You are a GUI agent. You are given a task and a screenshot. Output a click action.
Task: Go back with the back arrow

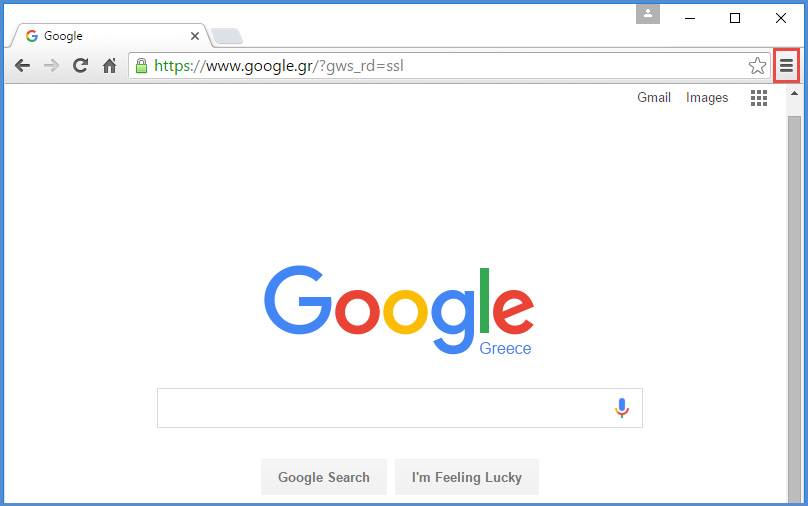coord(22,66)
